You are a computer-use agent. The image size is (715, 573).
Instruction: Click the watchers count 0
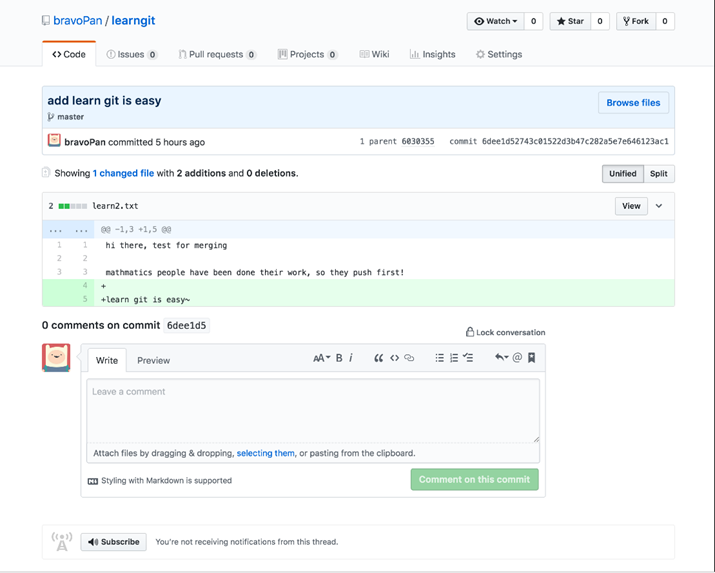[x=534, y=21]
